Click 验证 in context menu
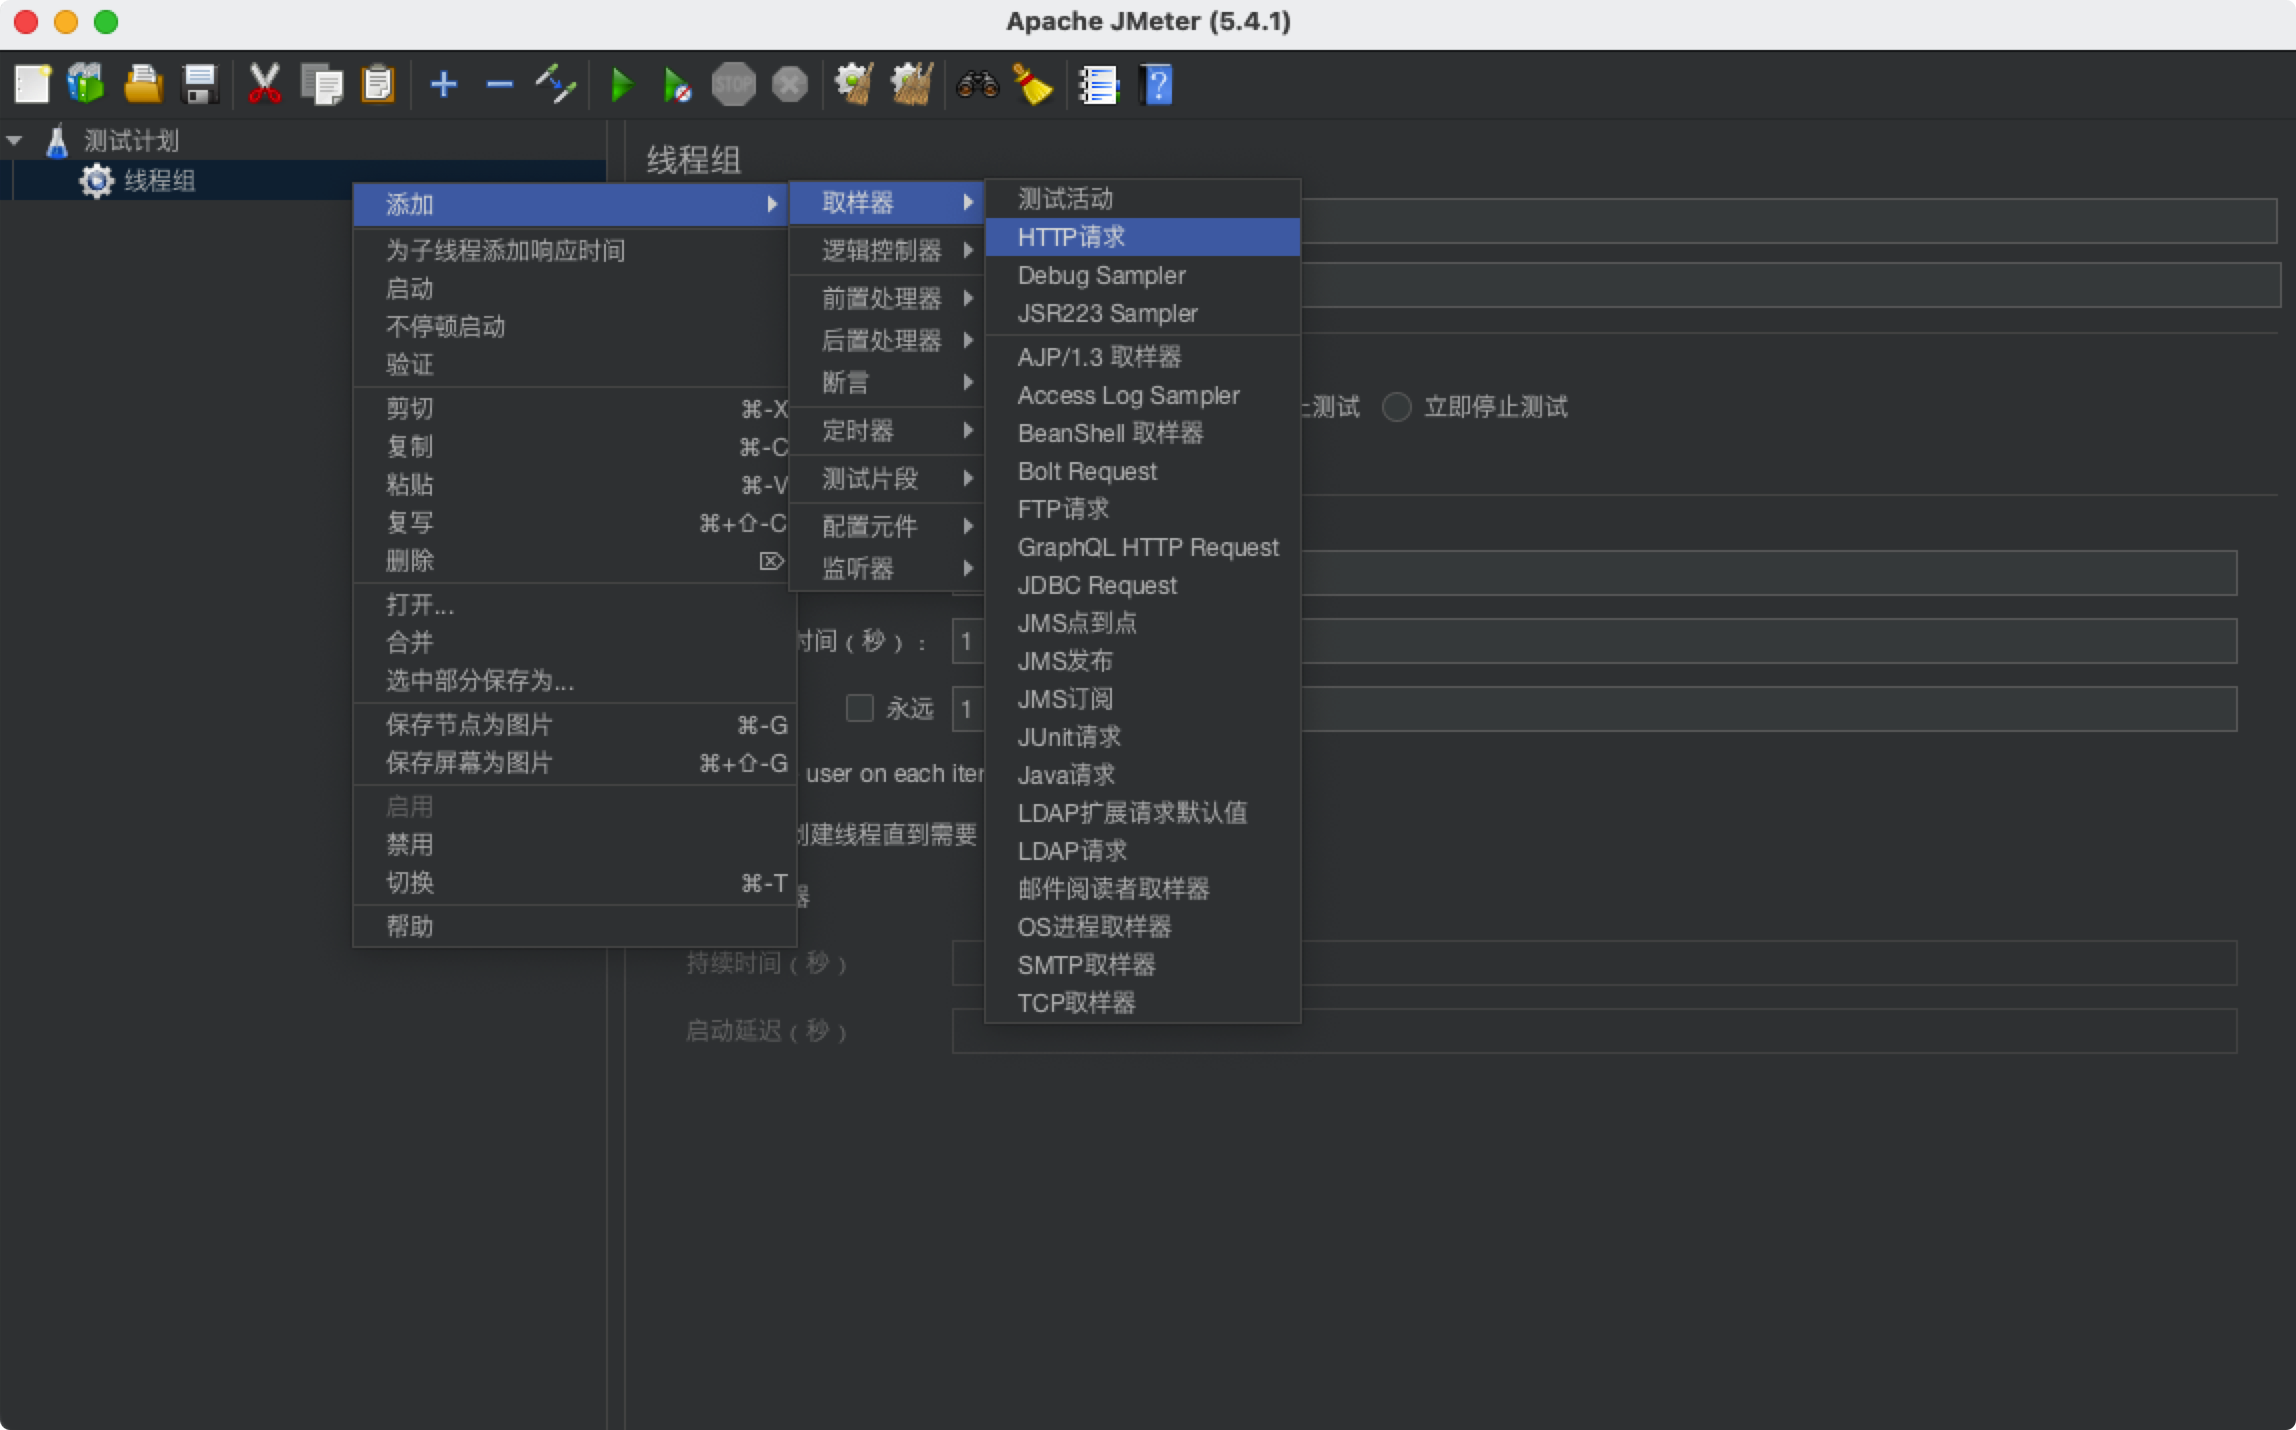The width and height of the screenshot is (2296, 1430). coord(573,365)
